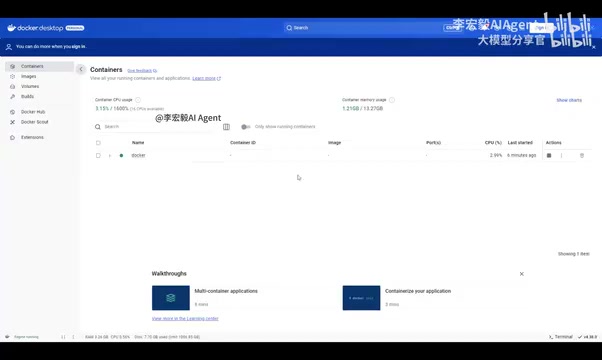
Task: Click the Engine running status indicator
Action: [x=22, y=337]
